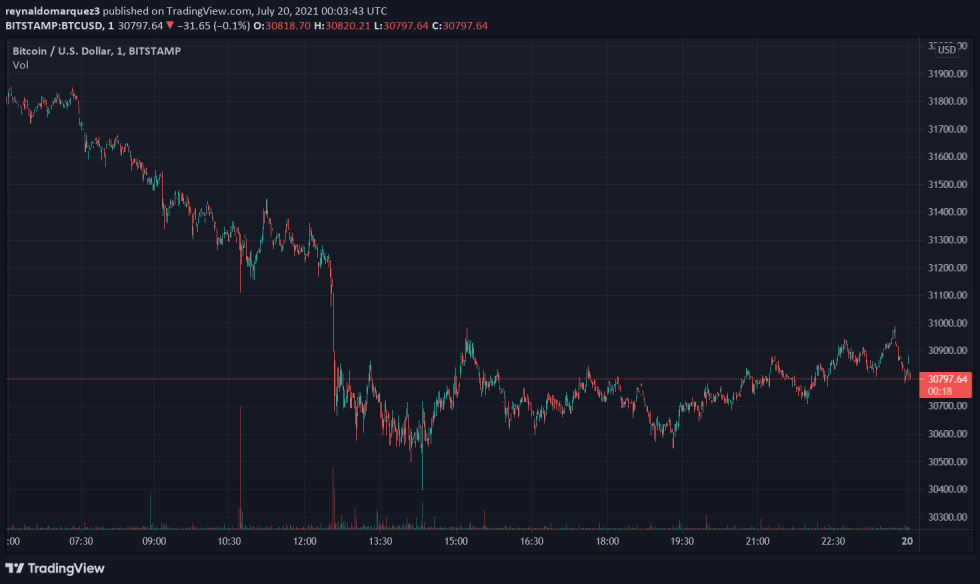The image size is (980, 584).
Task: Click the TradingView logo in the bottom-left corner
Action: [x=14, y=568]
